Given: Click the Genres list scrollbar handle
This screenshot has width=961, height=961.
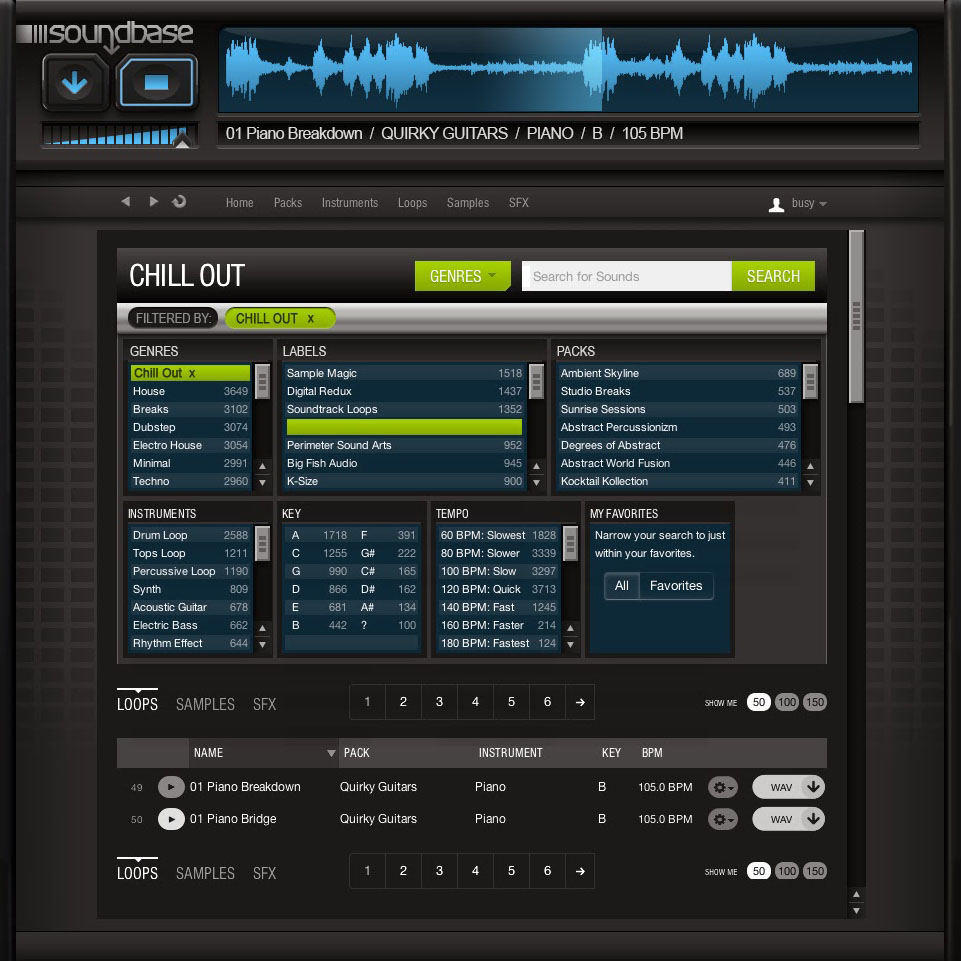Looking at the screenshot, I should click(x=262, y=382).
